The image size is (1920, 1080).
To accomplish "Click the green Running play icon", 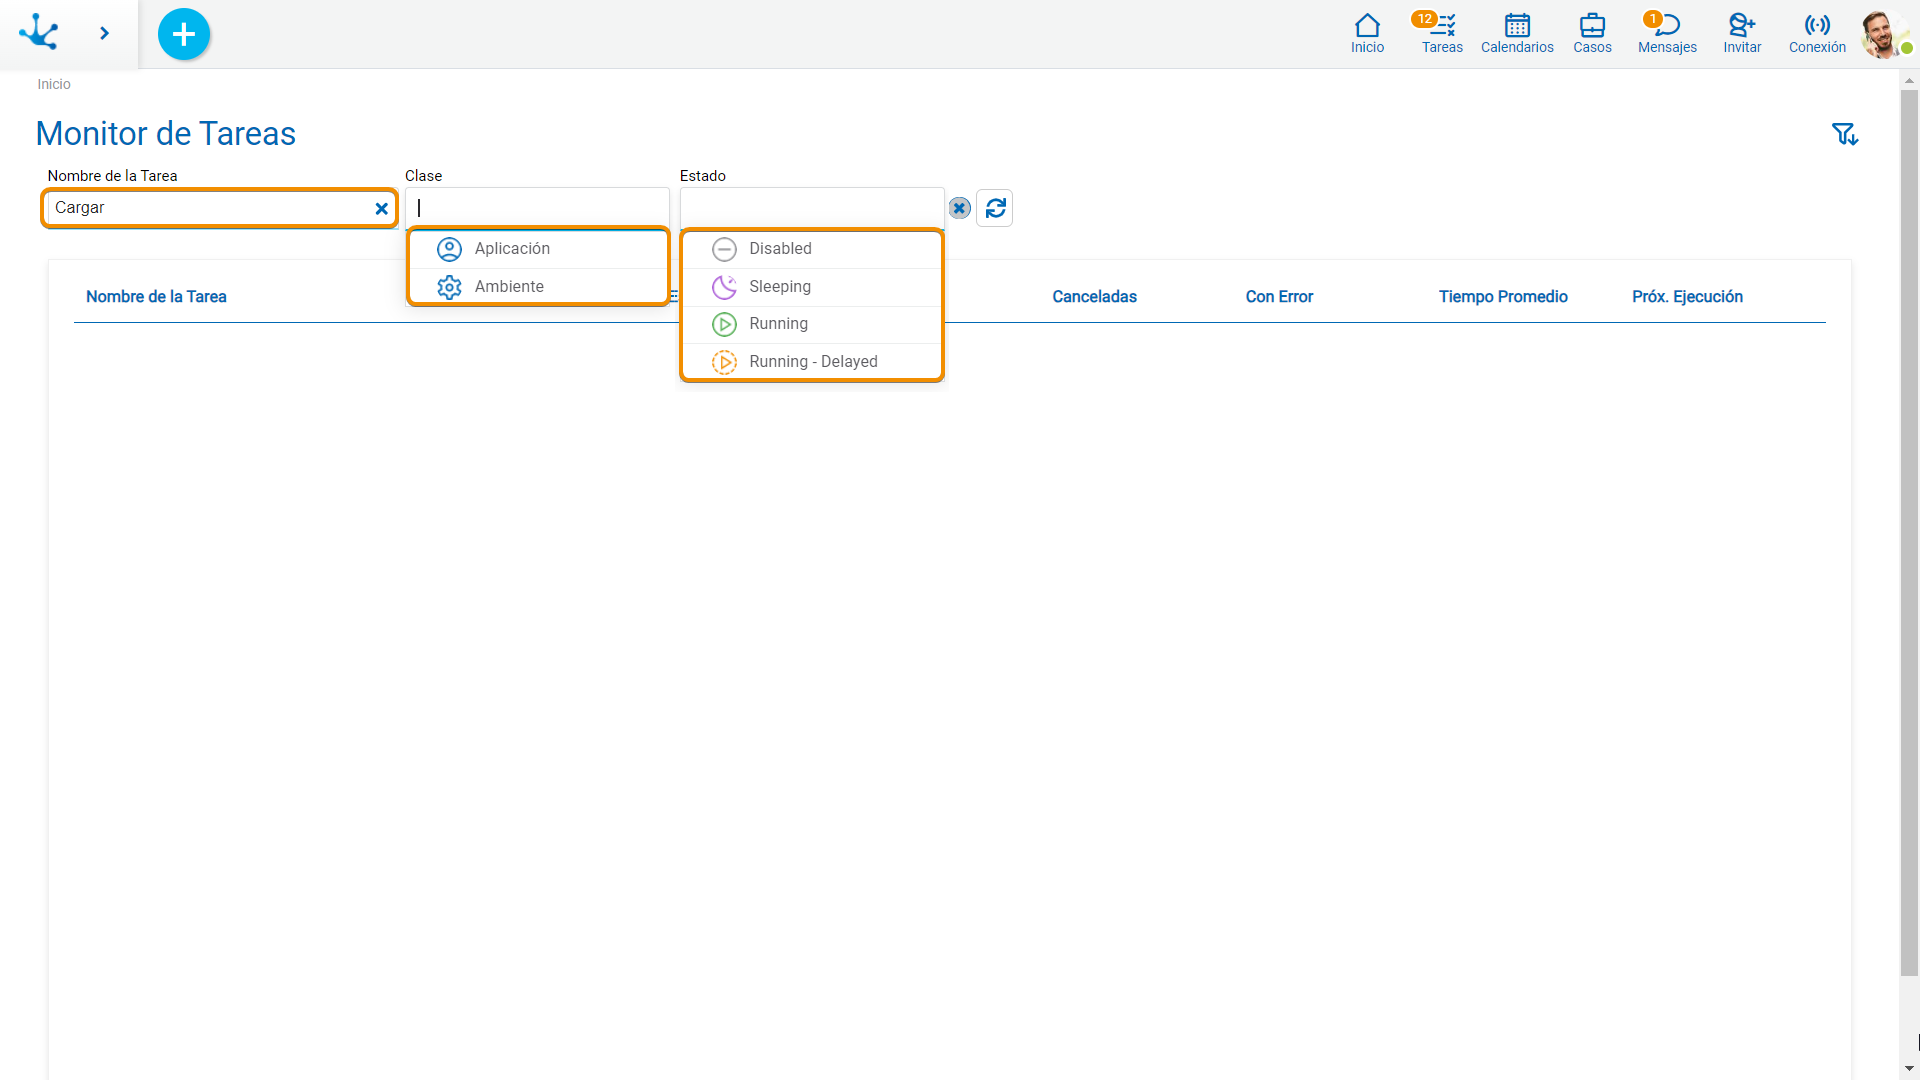I will point(724,324).
